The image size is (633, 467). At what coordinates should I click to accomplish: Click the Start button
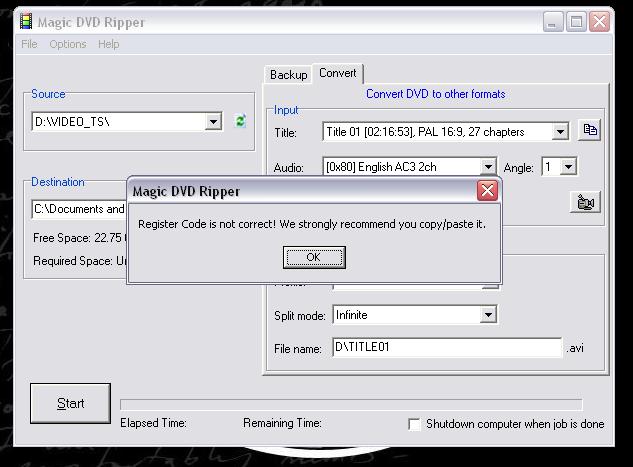click(70, 403)
